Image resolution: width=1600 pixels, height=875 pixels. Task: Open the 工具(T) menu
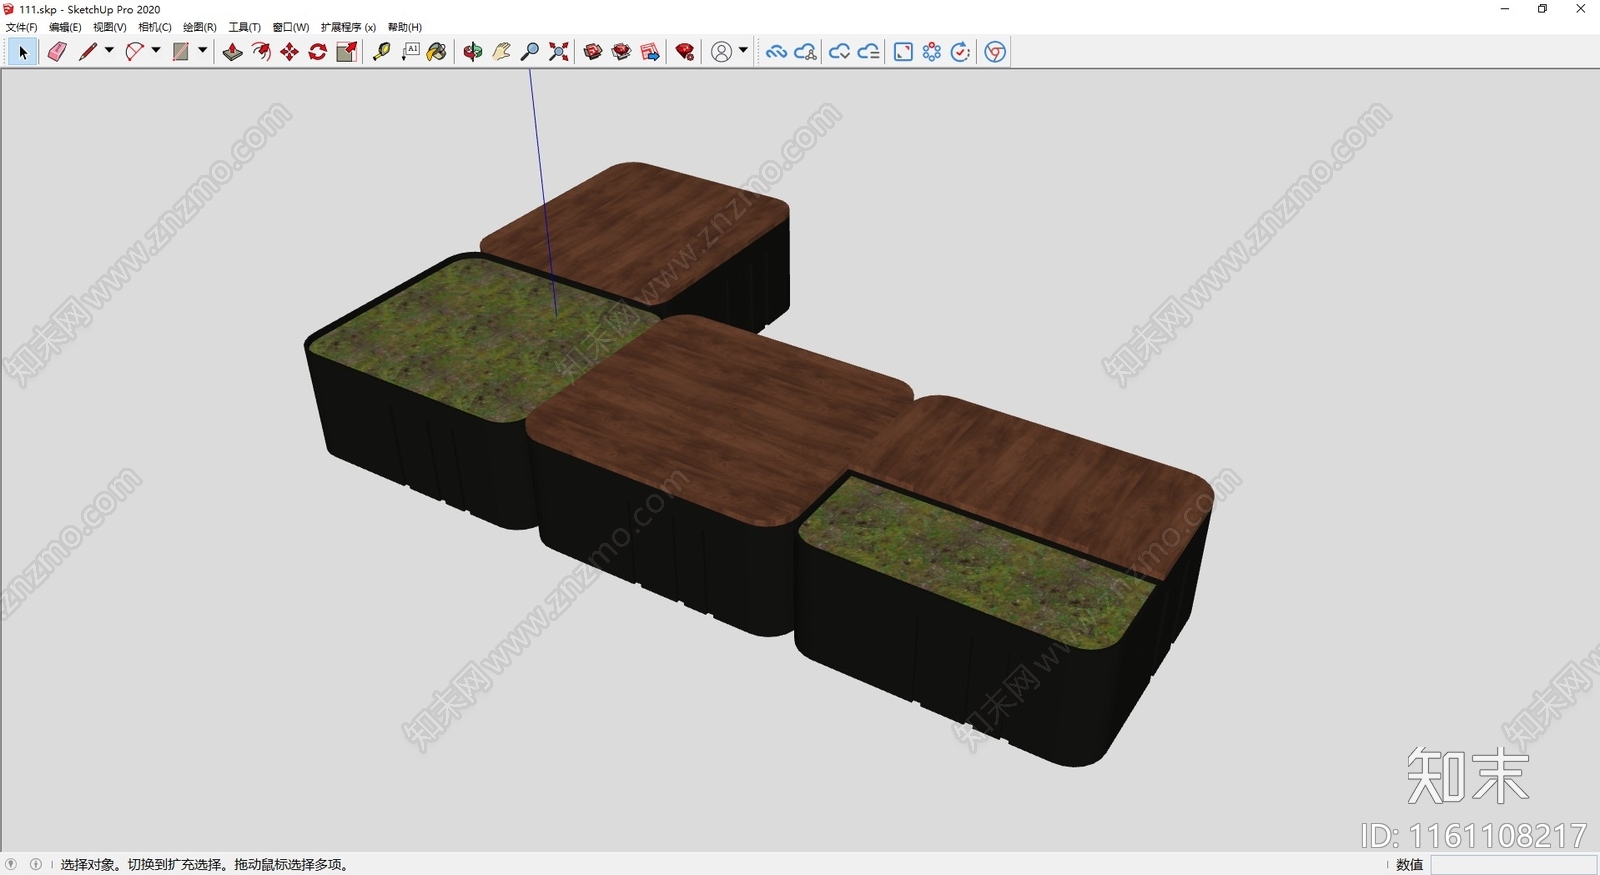245,27
